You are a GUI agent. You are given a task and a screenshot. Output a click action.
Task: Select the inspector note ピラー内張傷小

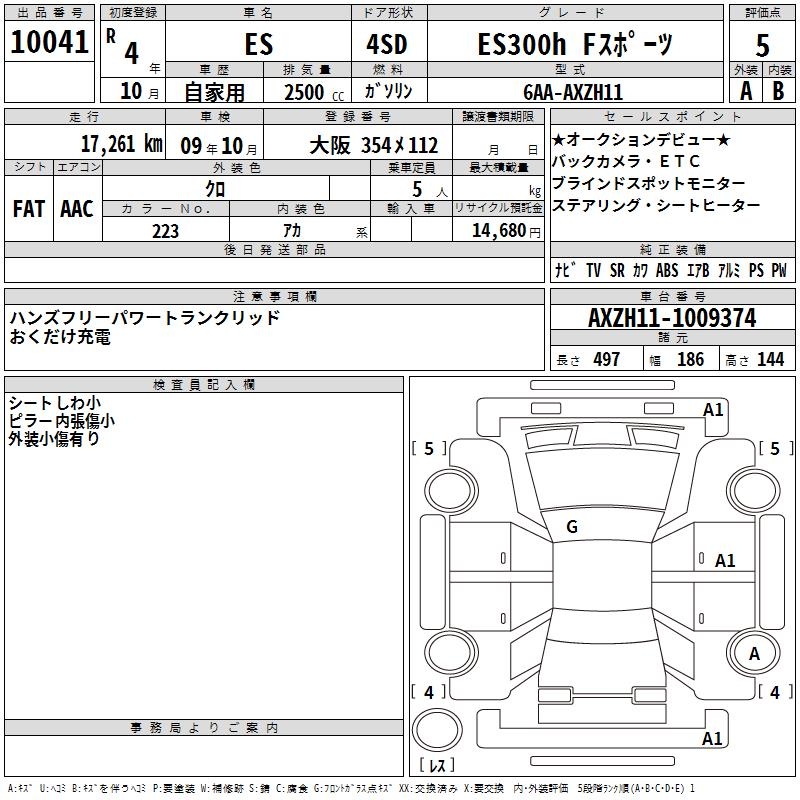pos(61,420)
